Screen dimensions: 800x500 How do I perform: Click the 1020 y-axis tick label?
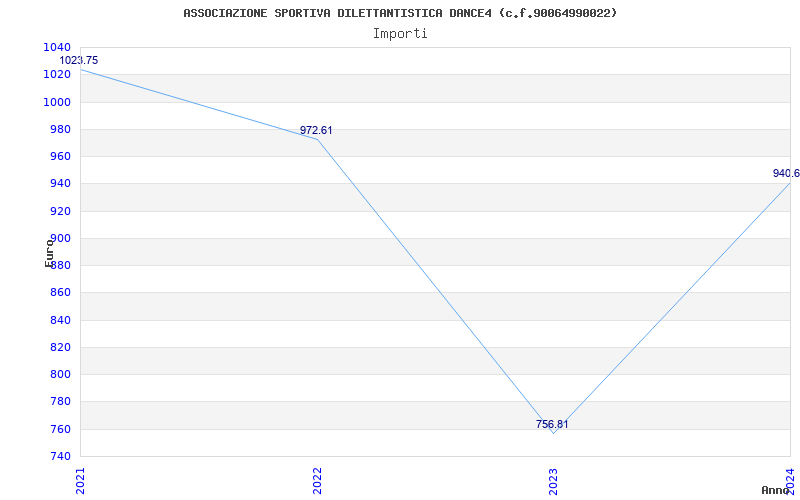pyautogui.click(x=57, y=74)
